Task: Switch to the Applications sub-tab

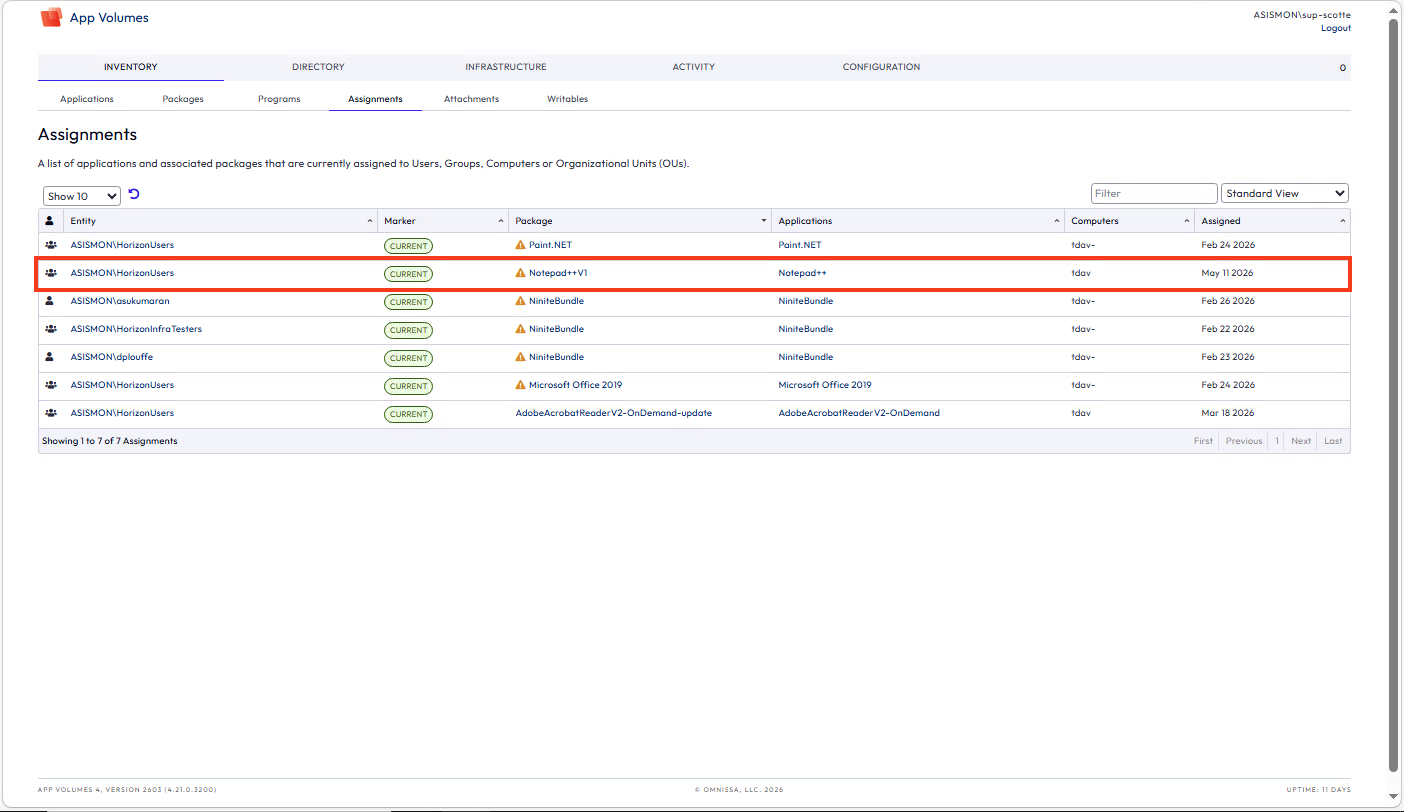Action: tap(87, 99)
